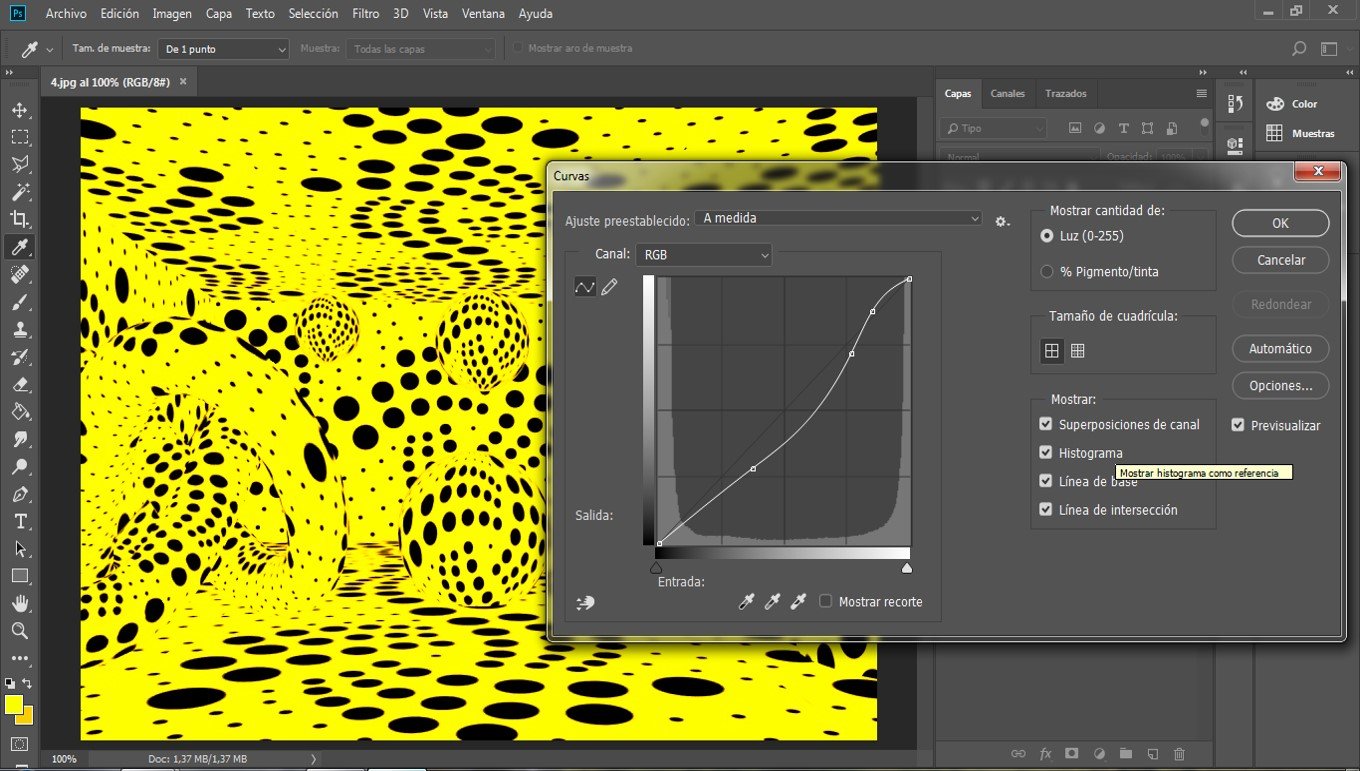Click the foreground yellow color swatch
The height and width of the screenshot is (771, 1360).
tap(13, 704)
